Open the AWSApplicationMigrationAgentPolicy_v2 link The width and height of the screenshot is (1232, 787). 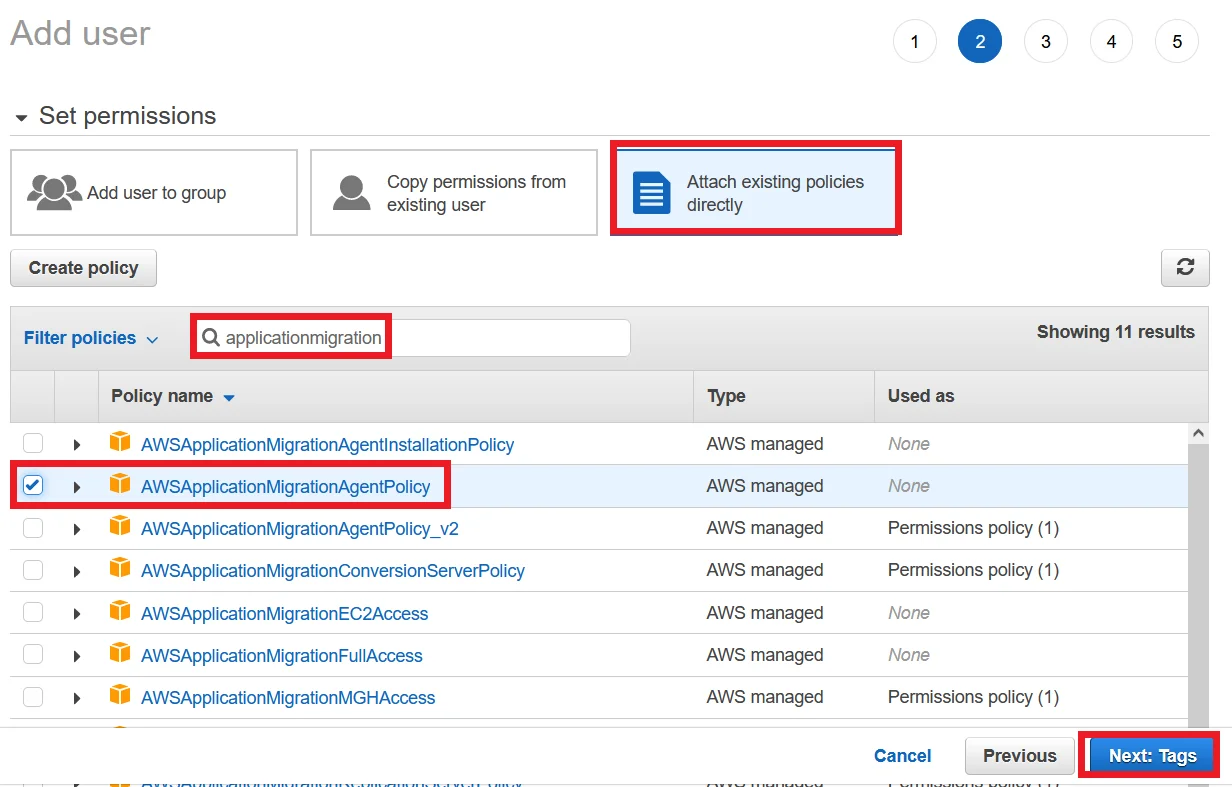click(299, 528)
